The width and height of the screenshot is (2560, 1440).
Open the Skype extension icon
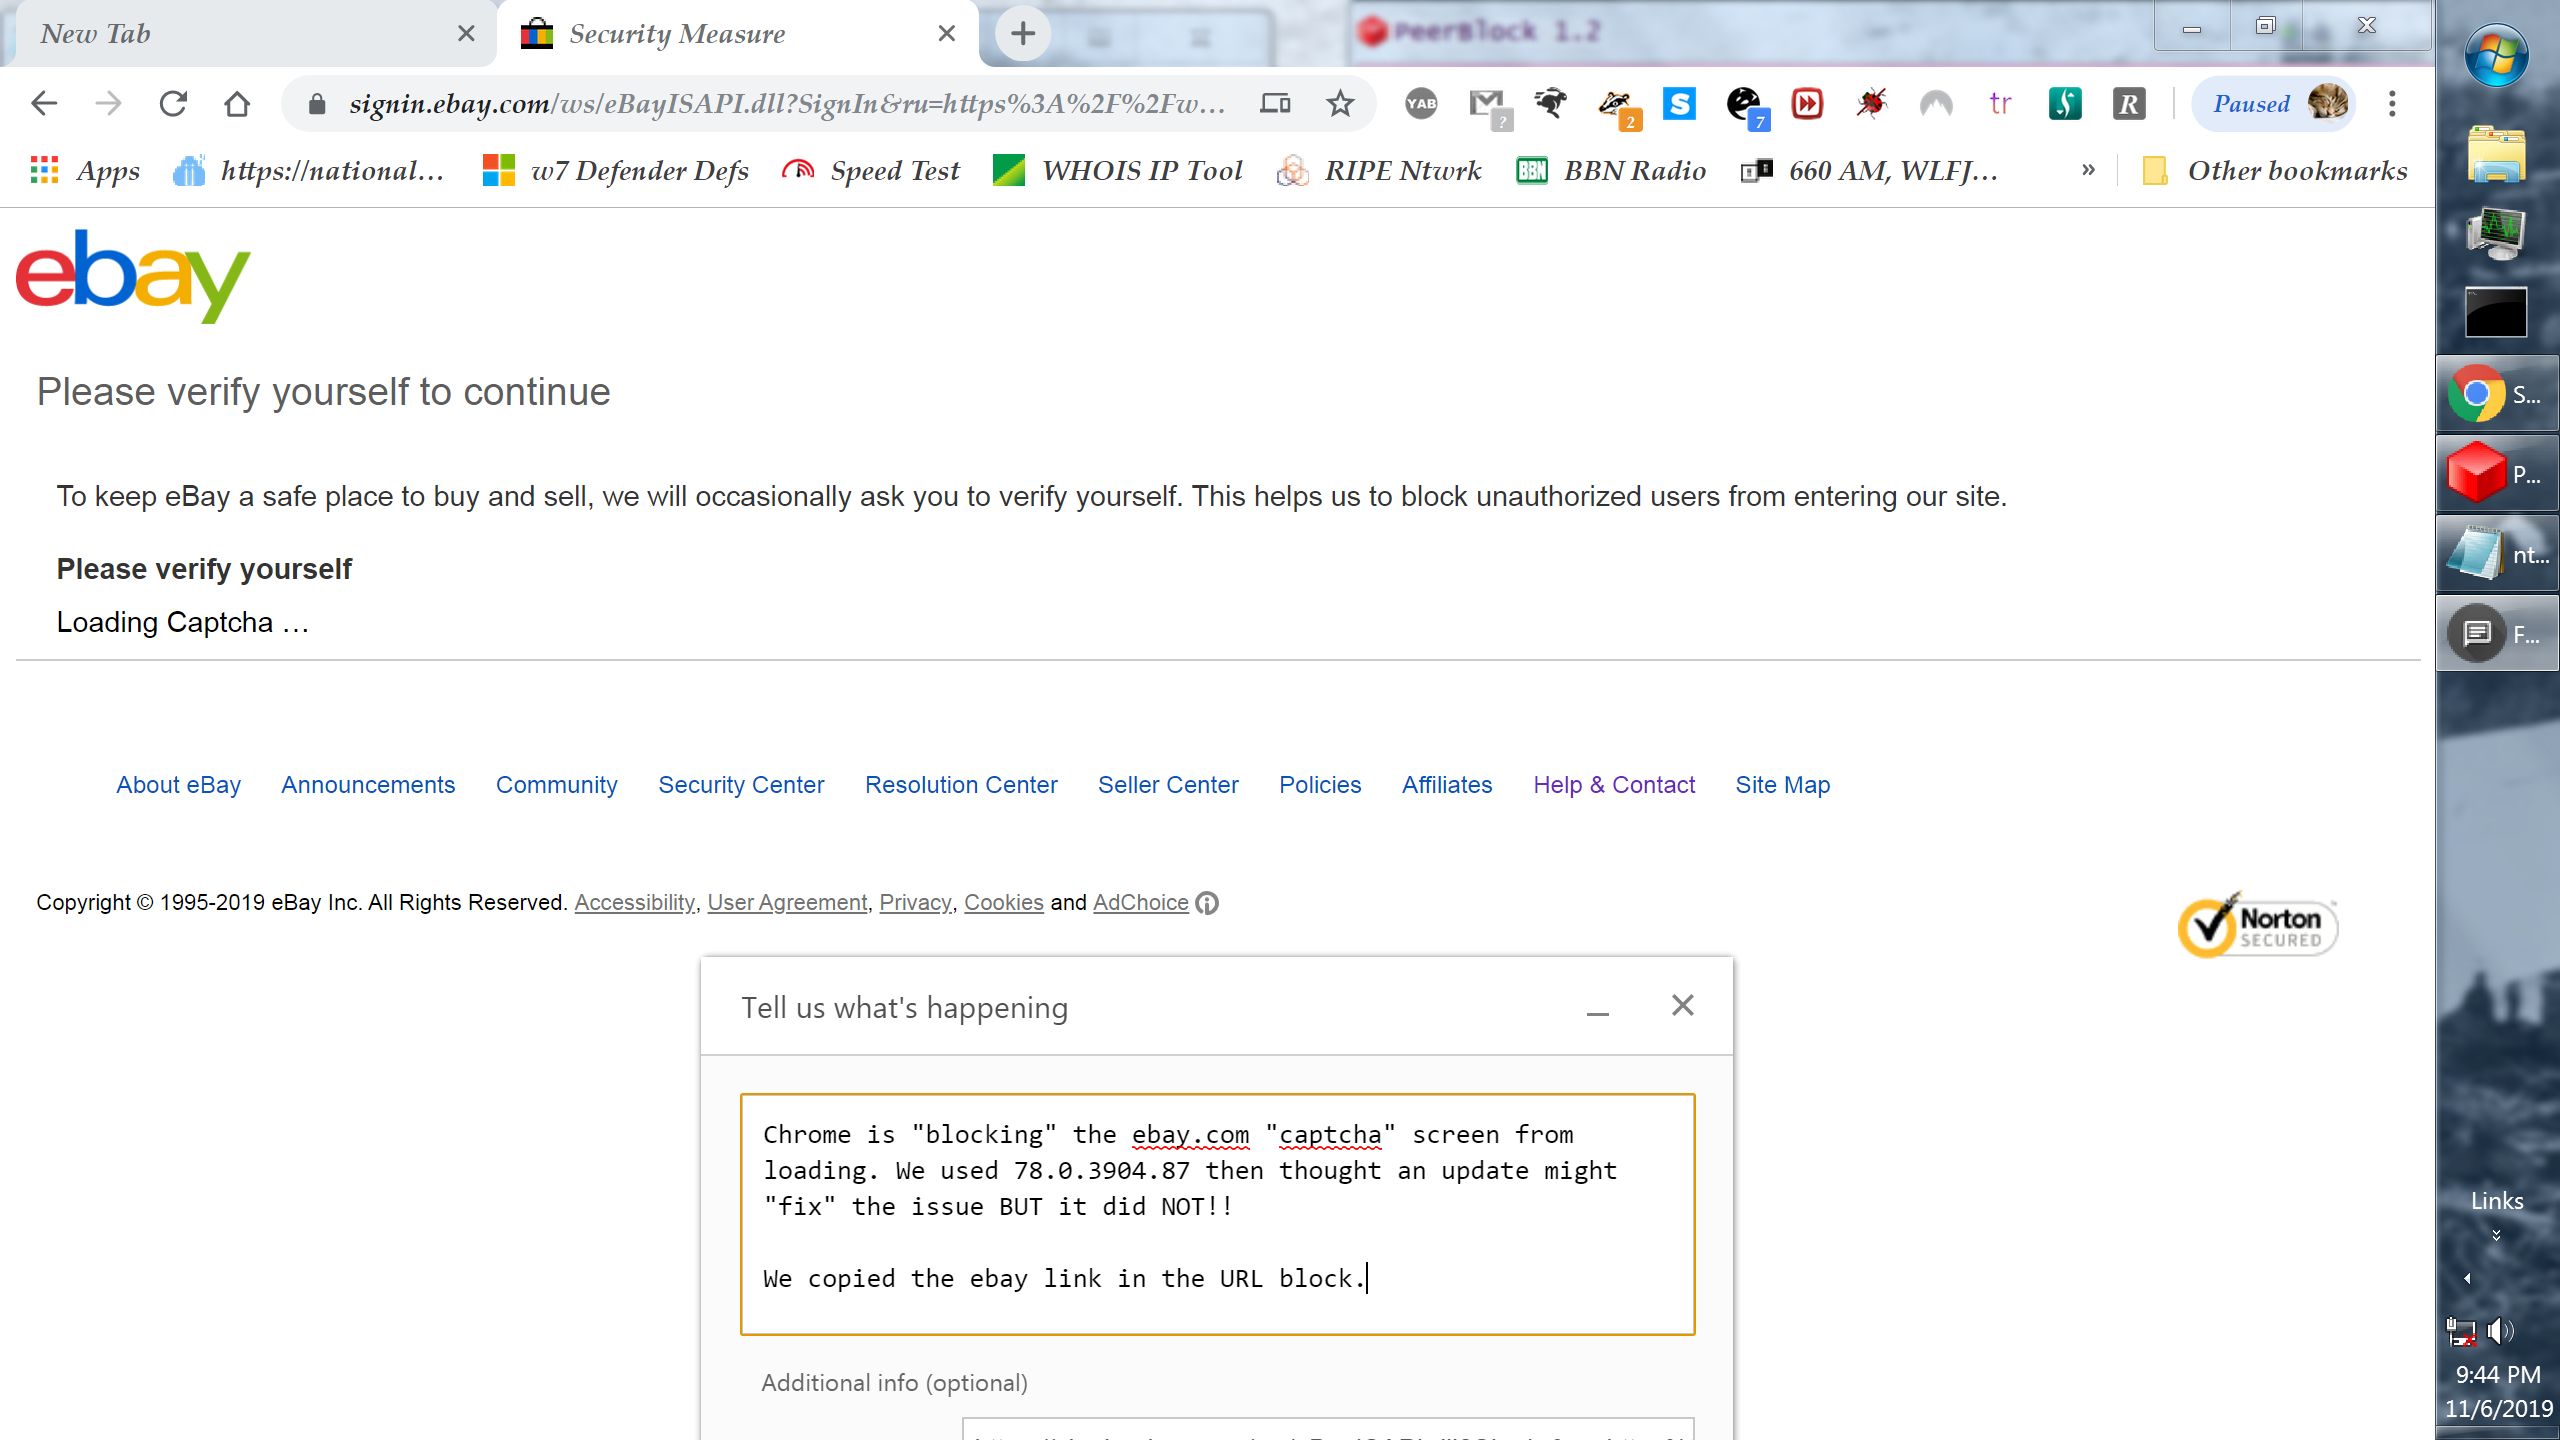click(1679, 103)
